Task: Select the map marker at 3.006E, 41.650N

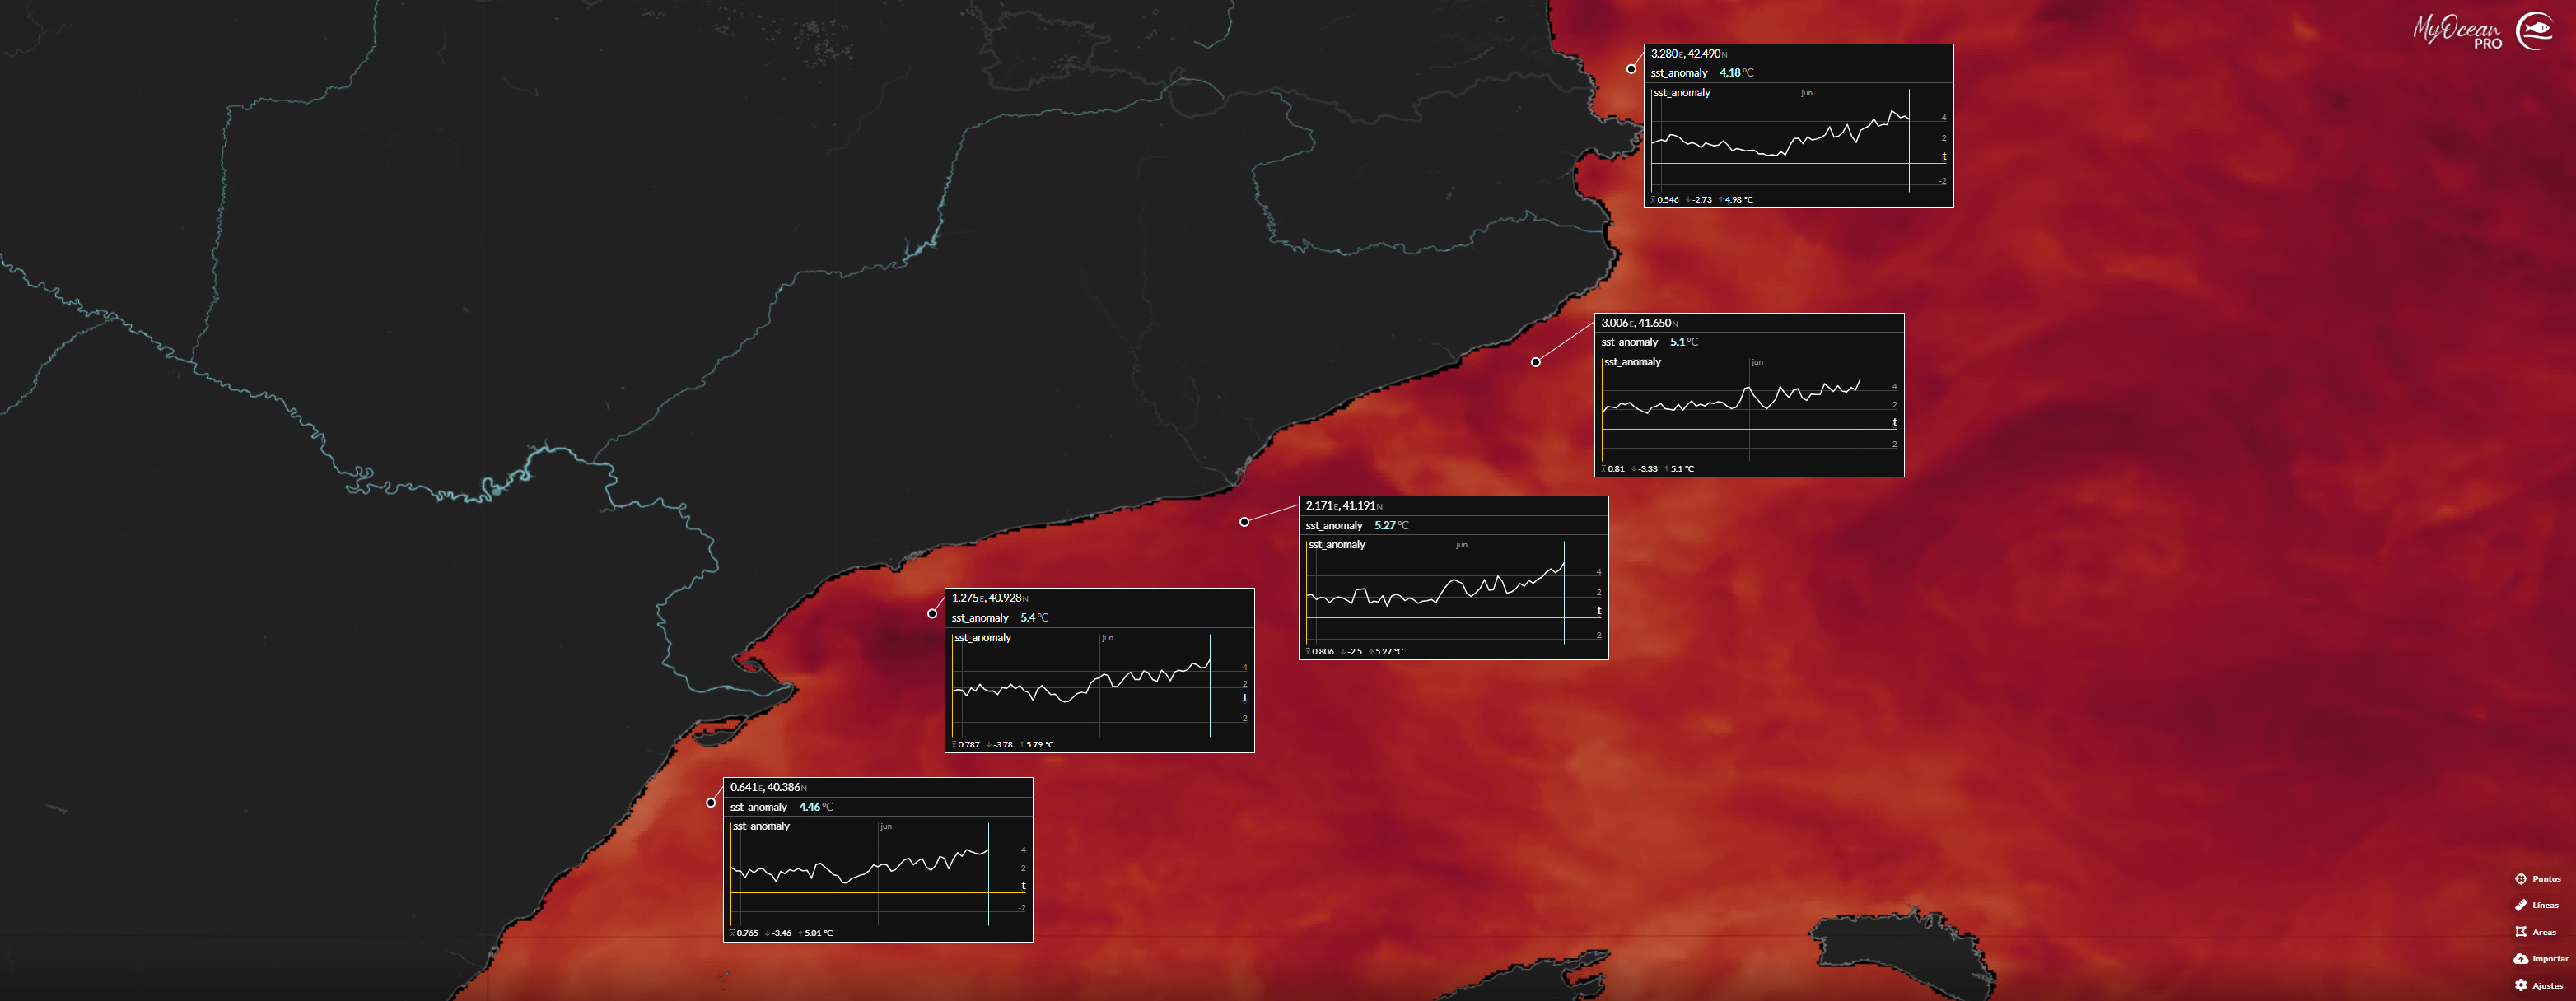Action: coord(1536,362)
